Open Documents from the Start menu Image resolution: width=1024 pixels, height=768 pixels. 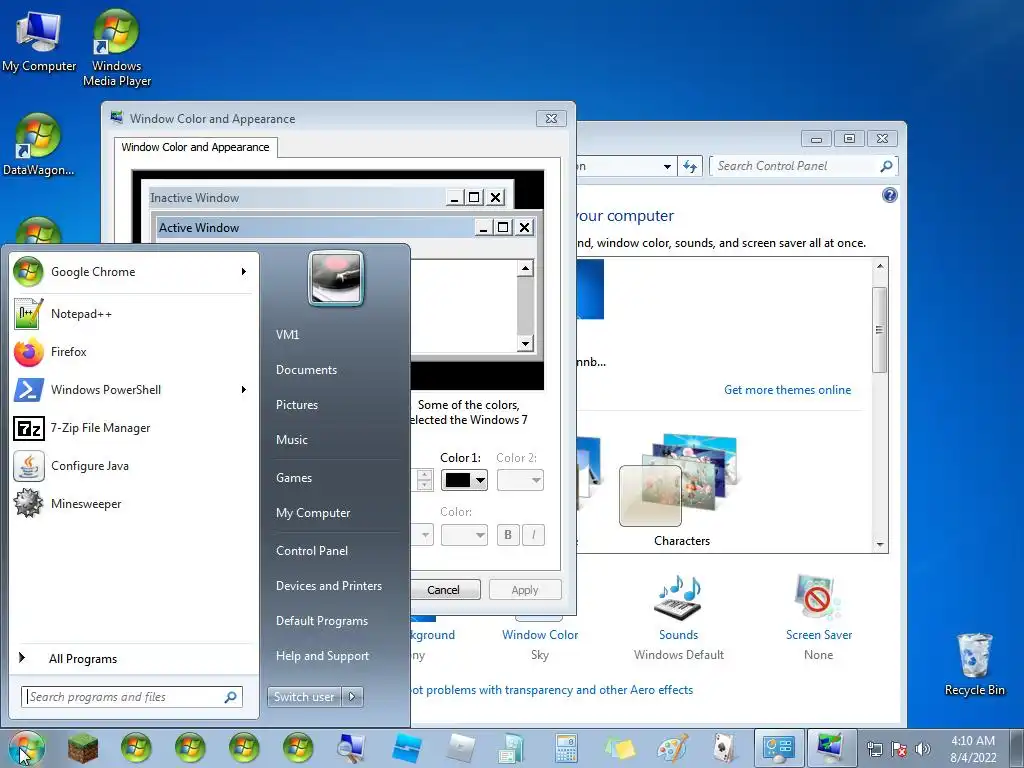(x=306, y=370)
